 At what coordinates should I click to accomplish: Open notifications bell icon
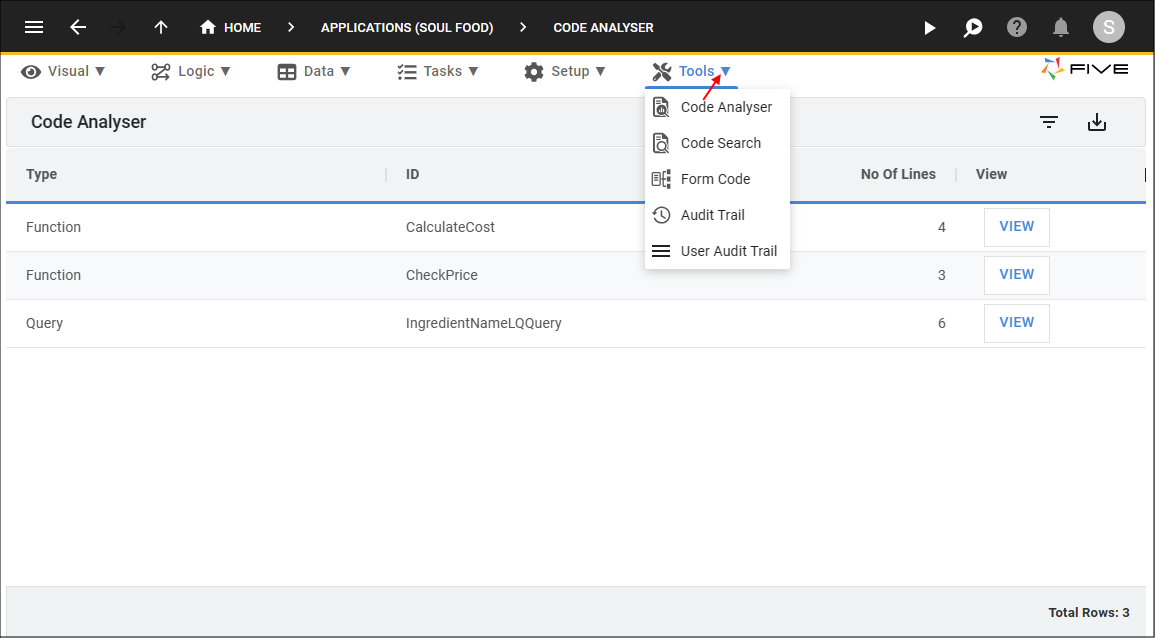pos(1061,27)
